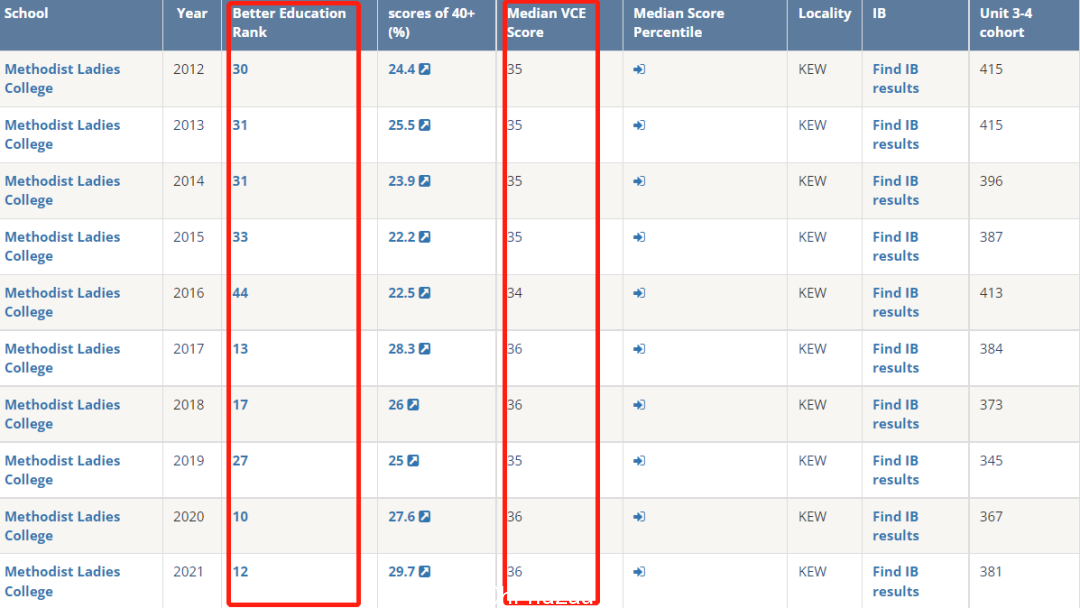Click Find IB results in 2013 row
The width and height of the screenshot is (1080, 608).
click(895, 134)
